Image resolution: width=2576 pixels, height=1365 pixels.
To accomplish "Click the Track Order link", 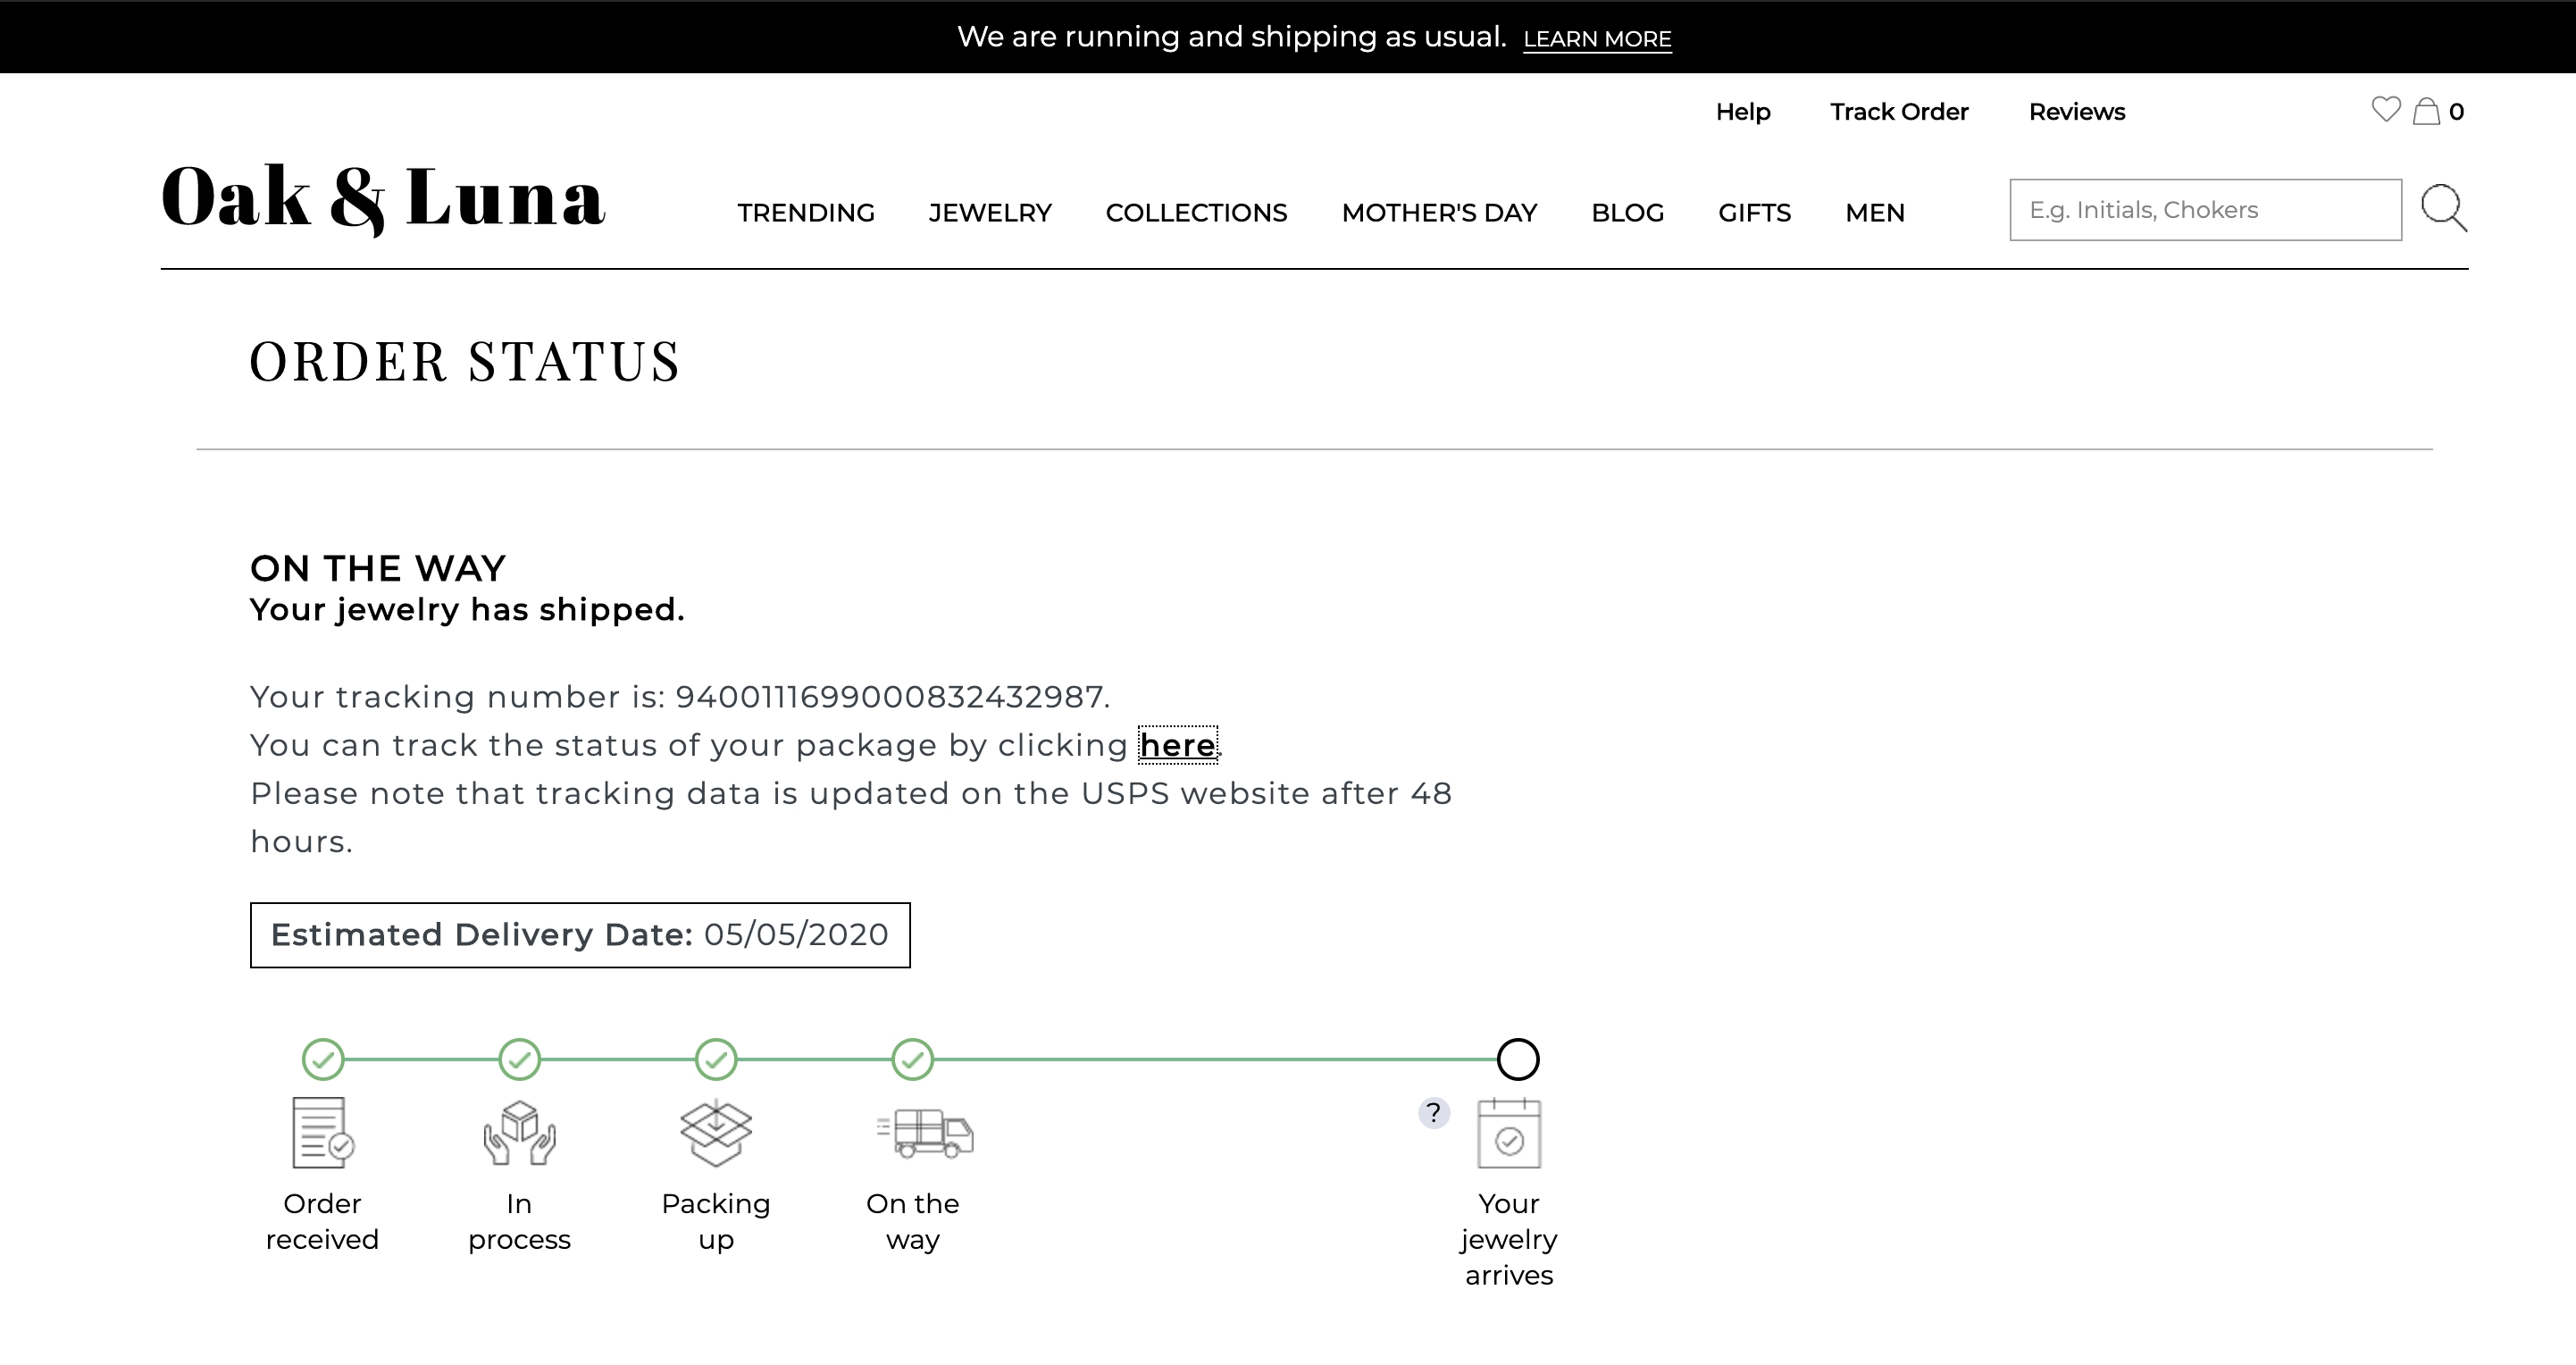I will point(1898,112).
